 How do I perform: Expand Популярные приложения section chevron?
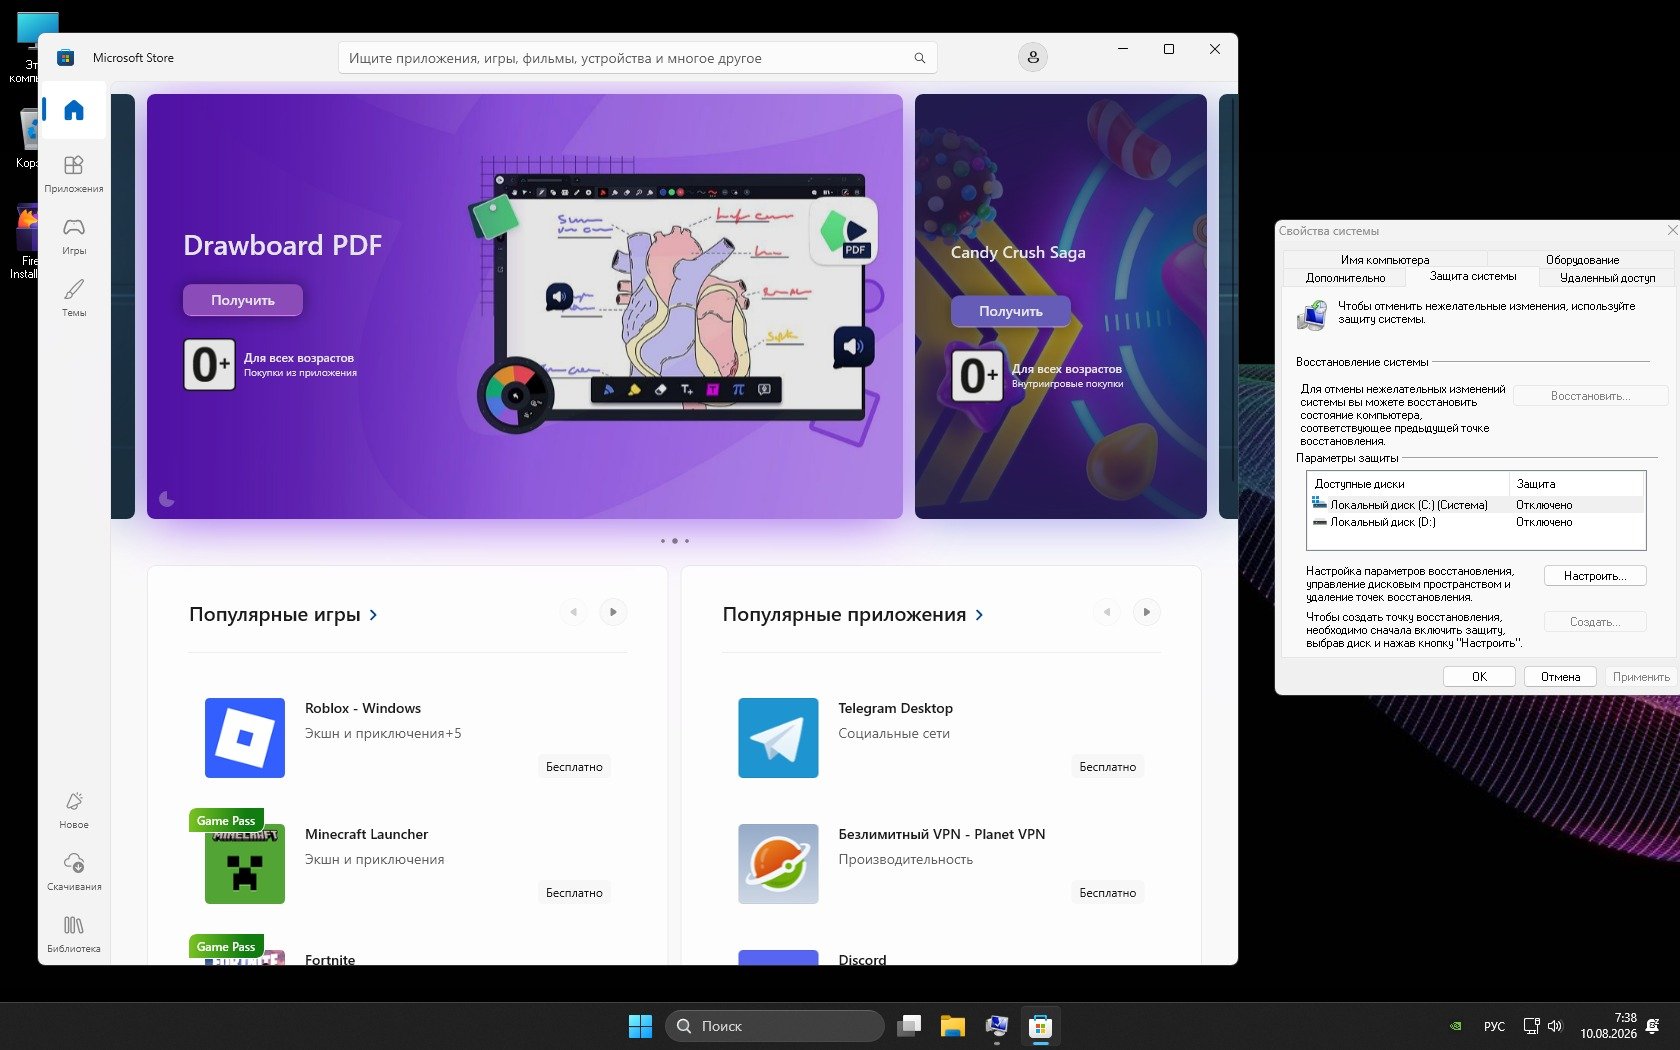coord(979,615)
